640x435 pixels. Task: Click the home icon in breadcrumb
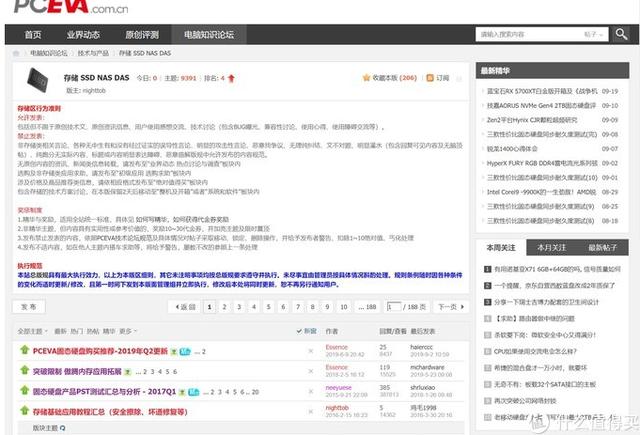(x=16, y=53)
